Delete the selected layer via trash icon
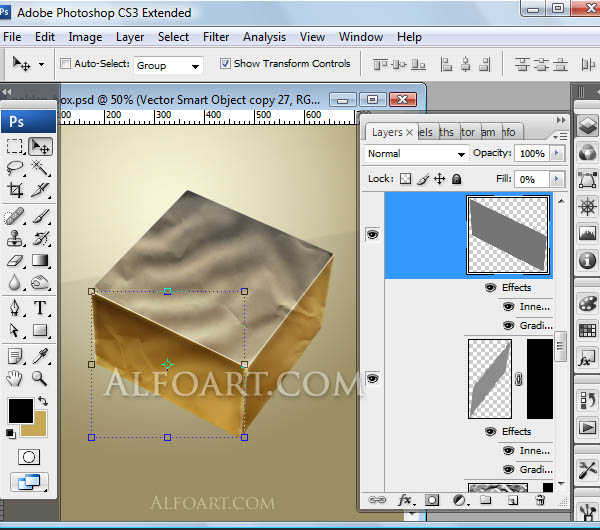600x530 pixels. point(540,500)
